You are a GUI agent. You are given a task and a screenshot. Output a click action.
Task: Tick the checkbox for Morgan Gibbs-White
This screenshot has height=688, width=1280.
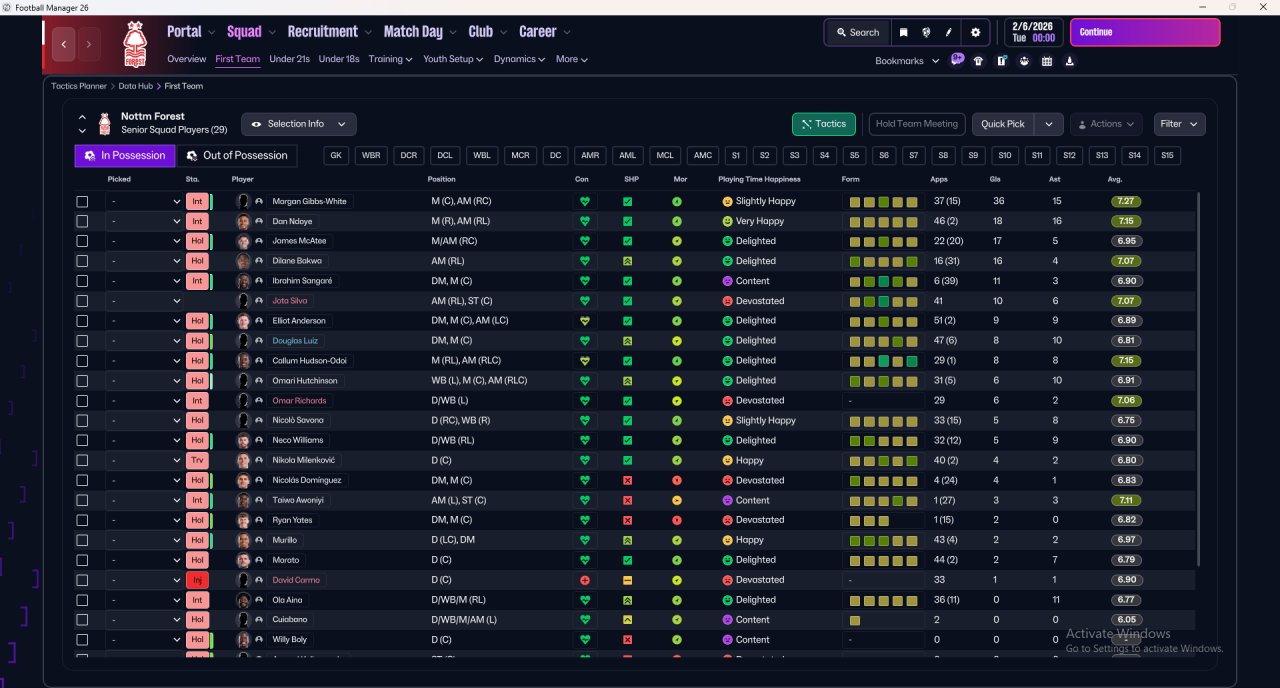82,201
